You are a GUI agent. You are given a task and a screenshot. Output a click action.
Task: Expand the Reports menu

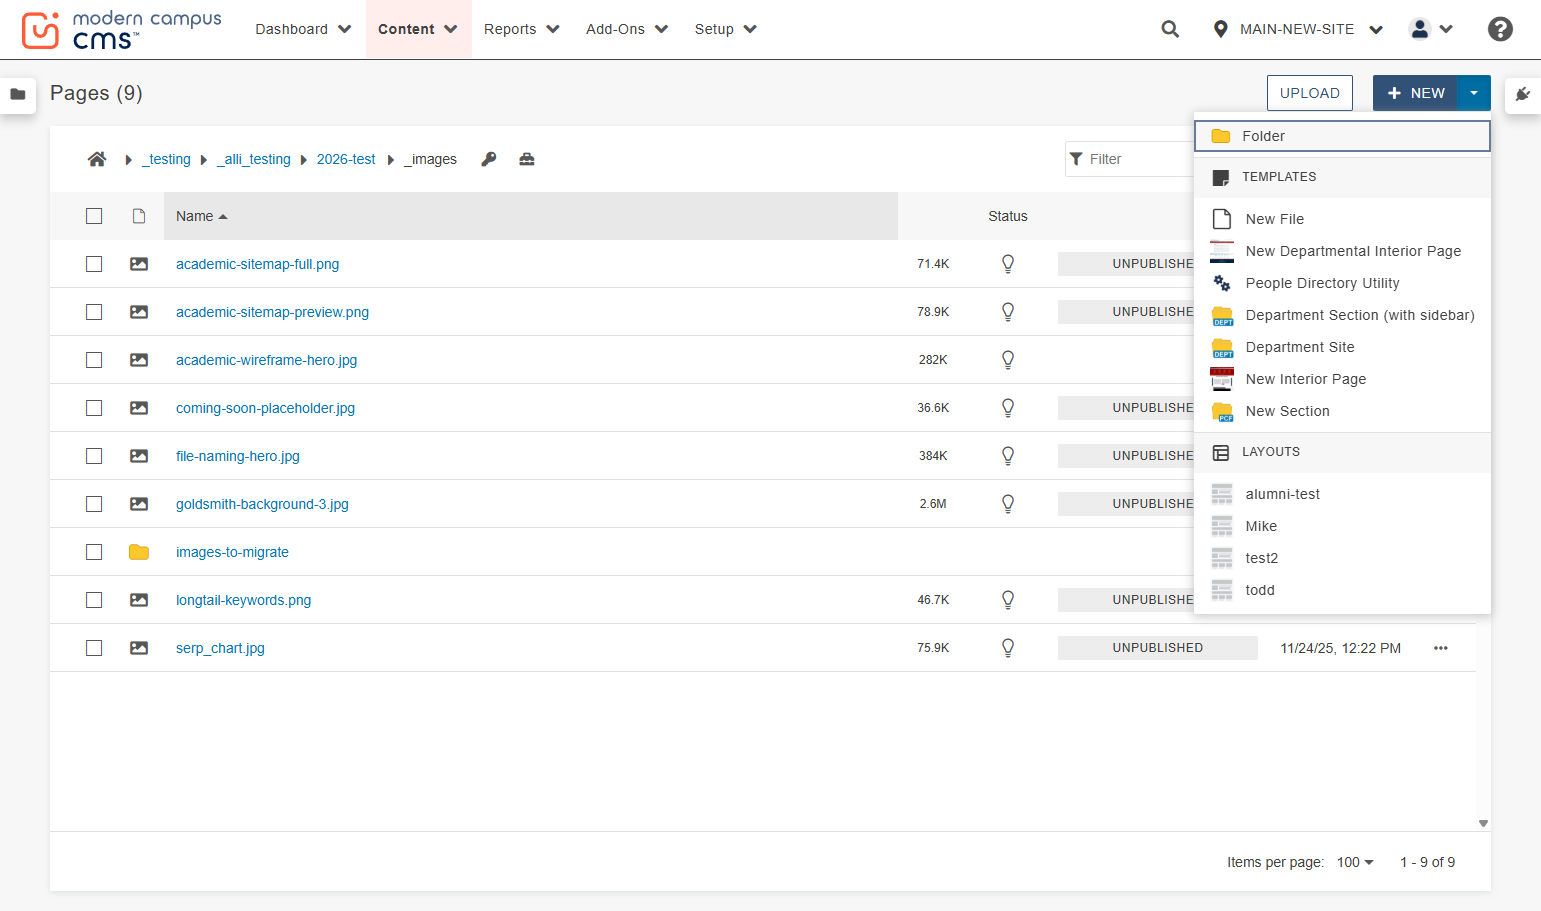[x=521, y=29]
